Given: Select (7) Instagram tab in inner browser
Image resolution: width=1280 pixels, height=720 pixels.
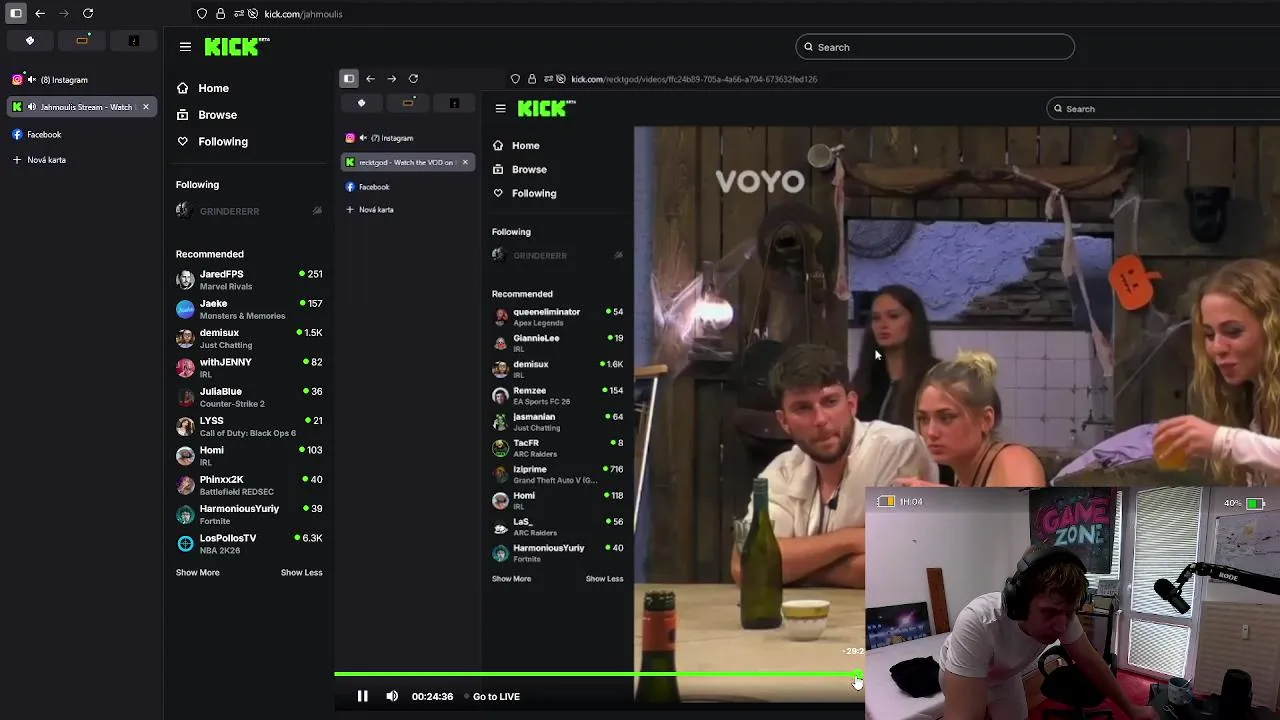Looking at the screenshot, I should click(407, 138).
